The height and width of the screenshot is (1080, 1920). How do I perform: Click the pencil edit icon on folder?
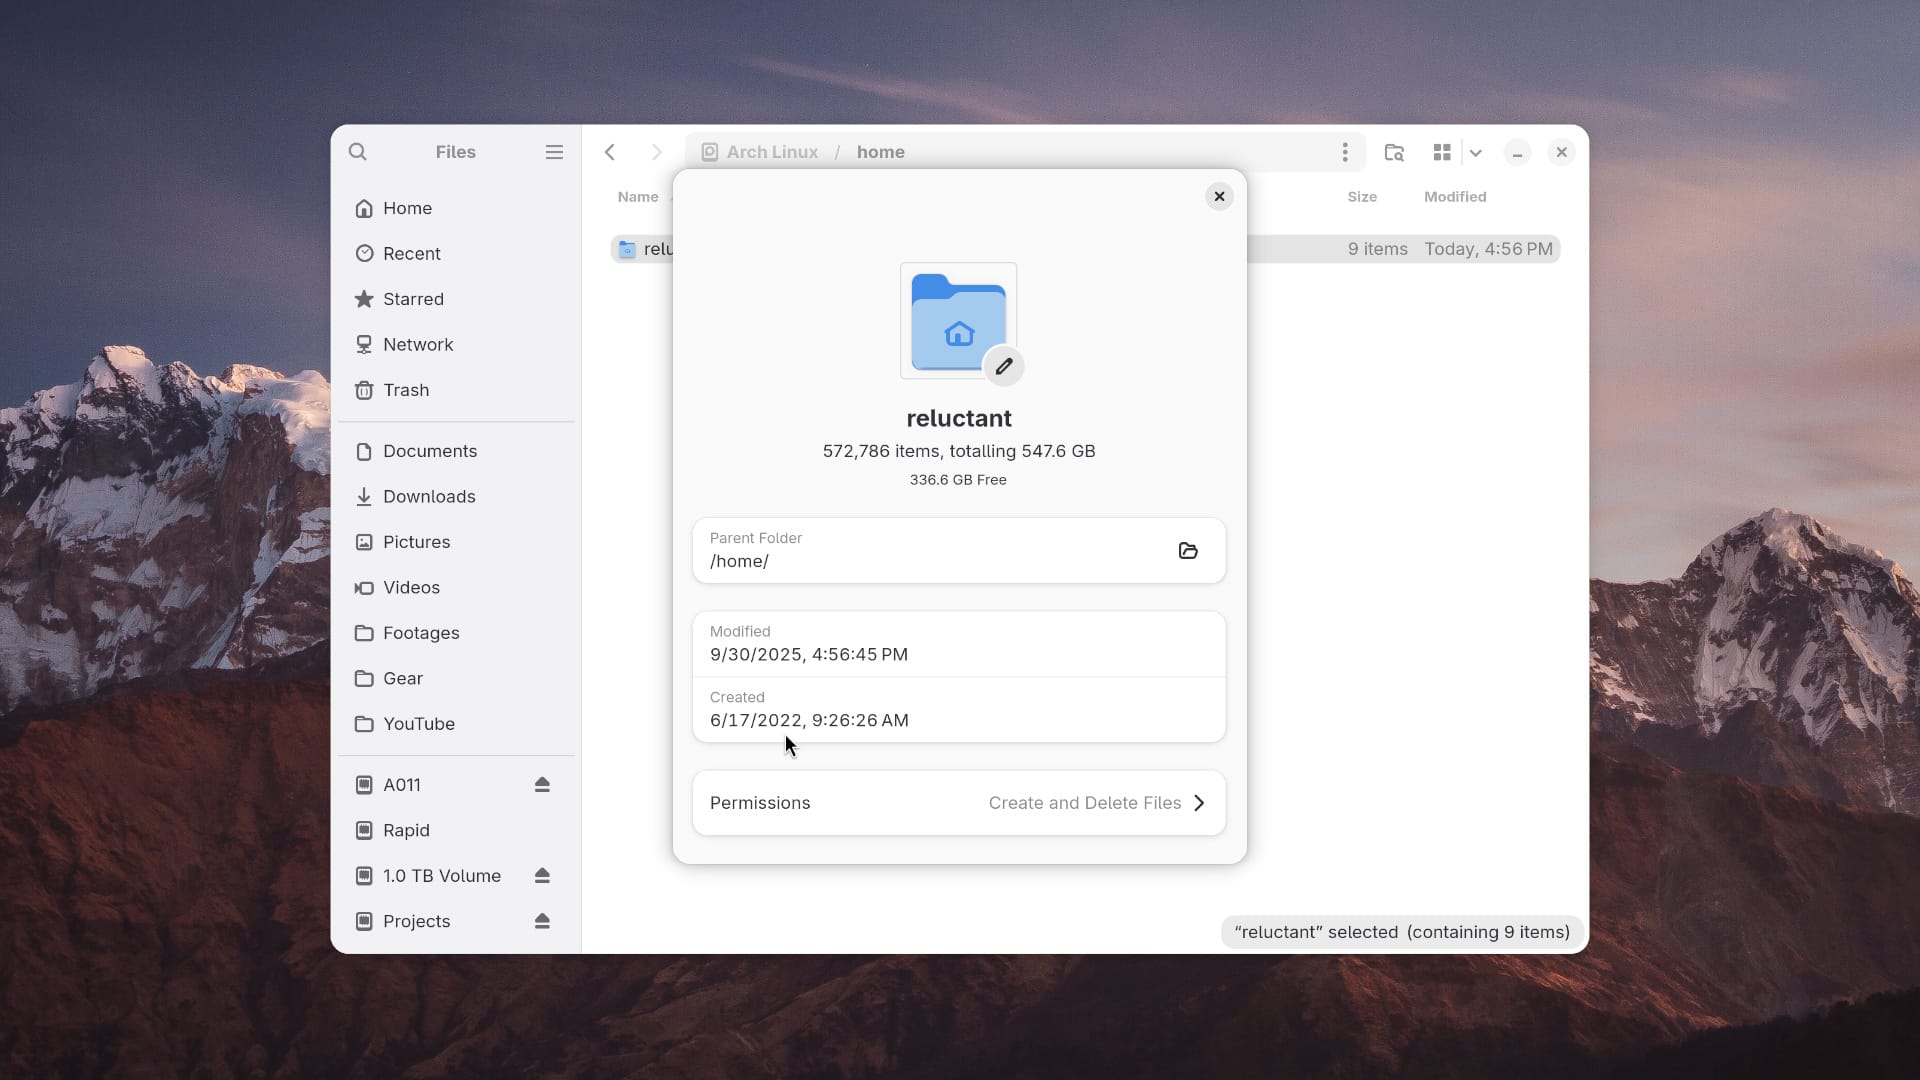point(1004,367)
